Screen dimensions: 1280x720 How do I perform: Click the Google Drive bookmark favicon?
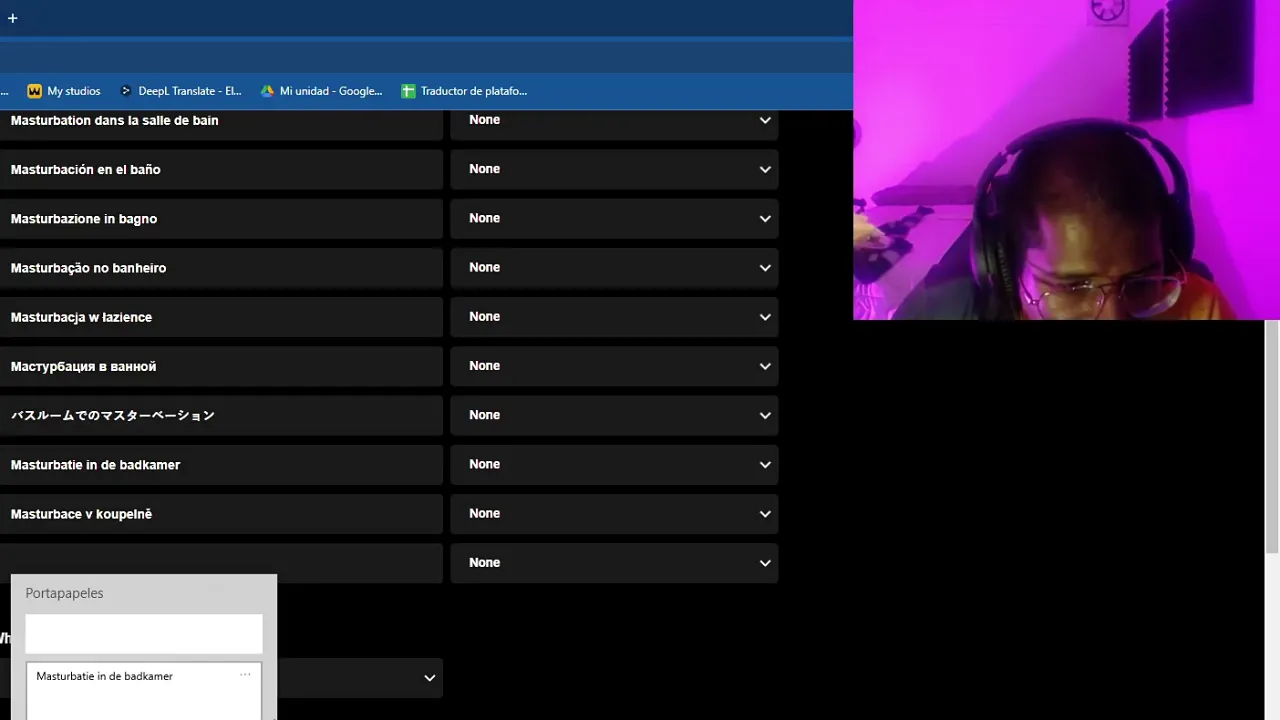click(x=267, y=91)
